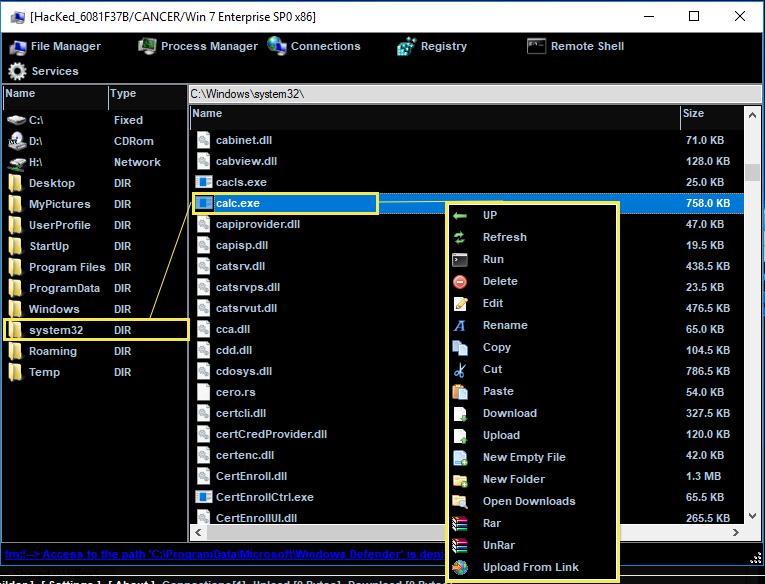Open the ProgramData directory
The height and width of the screenshot is (584, 765).
[96, 288]
